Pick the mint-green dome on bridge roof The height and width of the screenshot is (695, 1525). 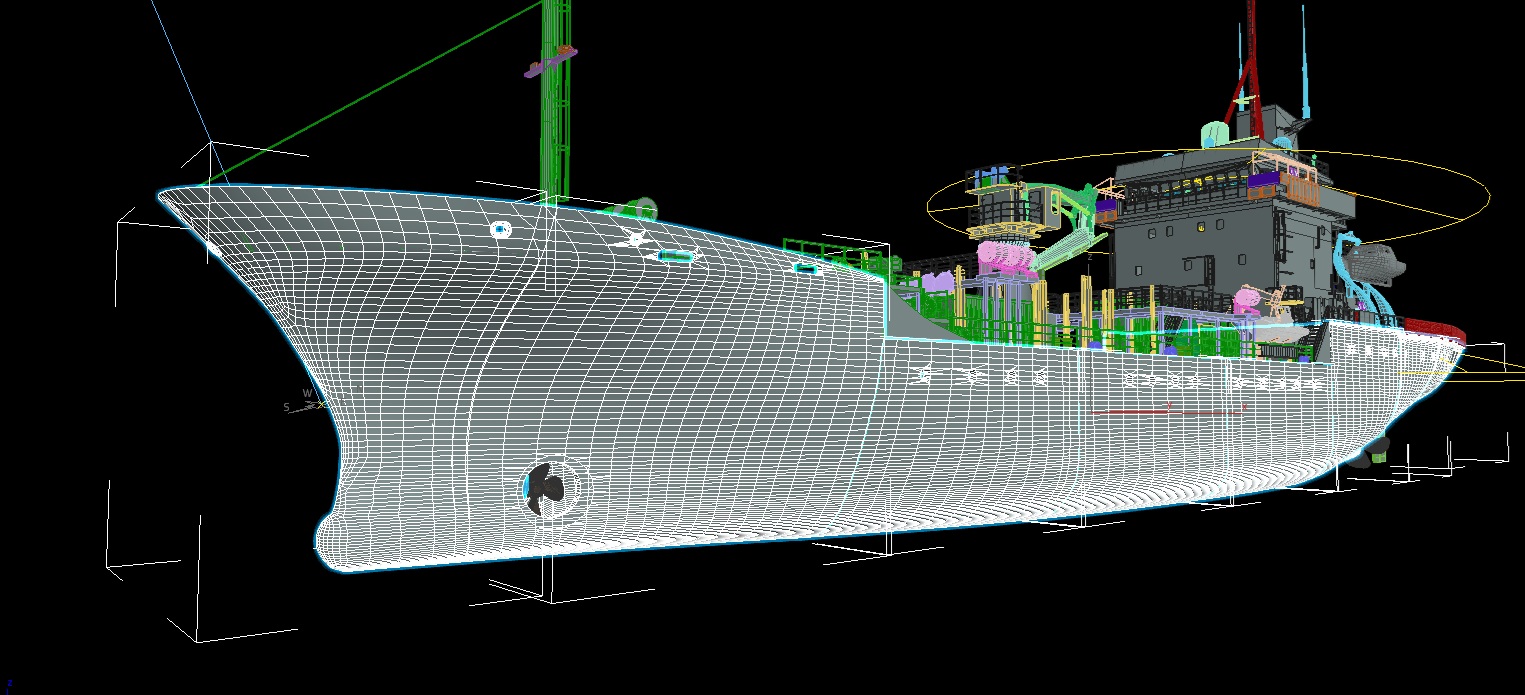click(x=1214, y=135)
